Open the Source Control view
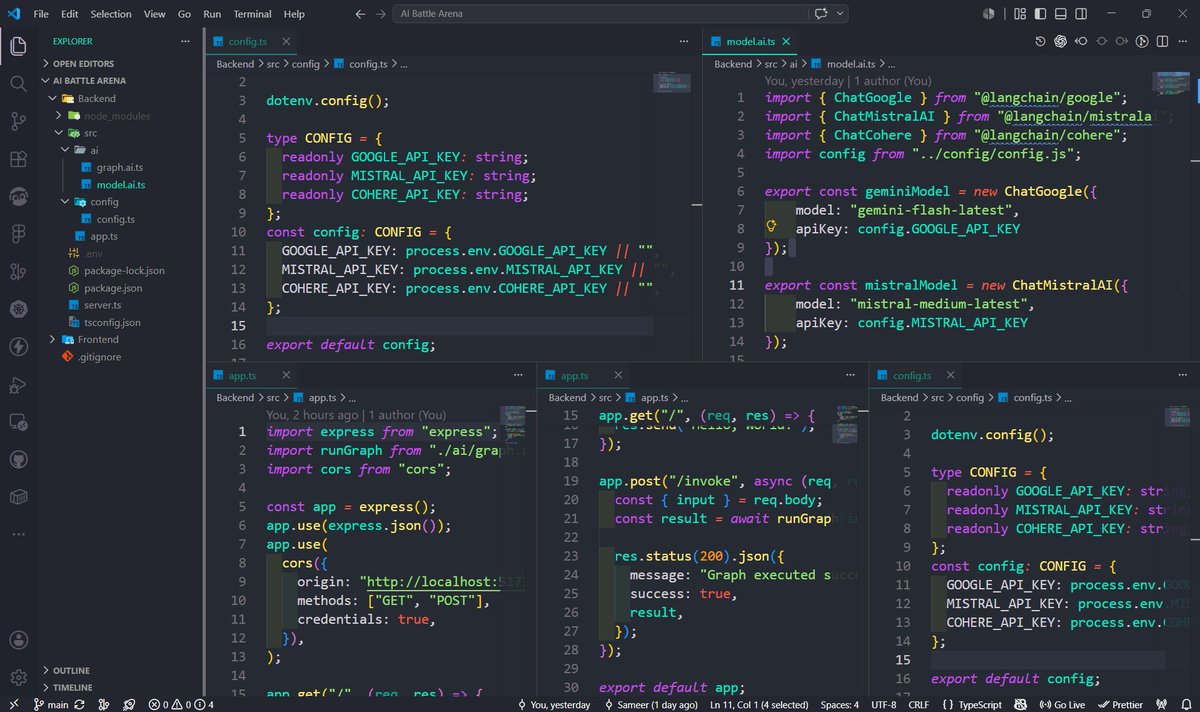 18,121
